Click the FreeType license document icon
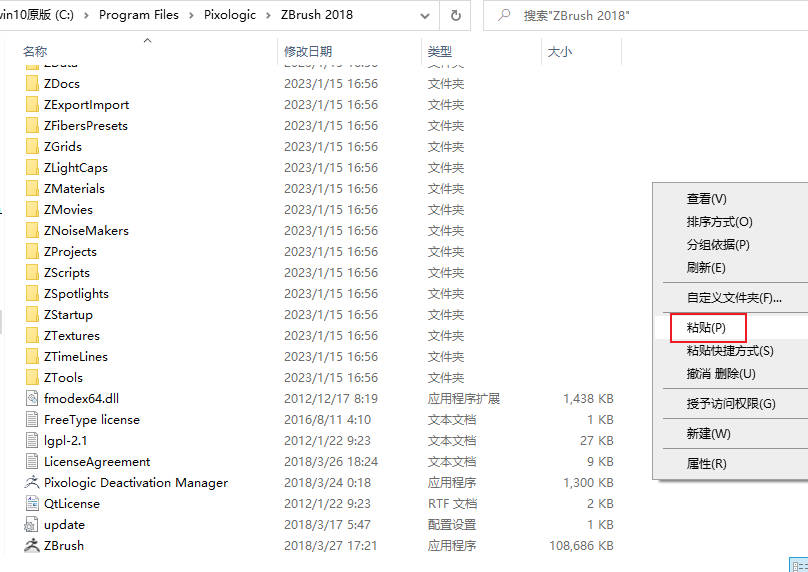 pyautogui.click(x=32, y=419)
